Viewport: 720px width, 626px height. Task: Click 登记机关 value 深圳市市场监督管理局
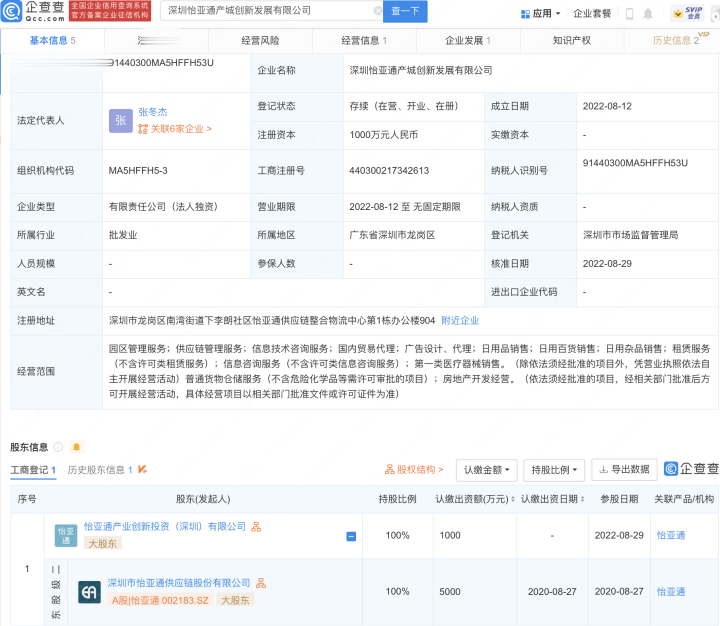630,235
